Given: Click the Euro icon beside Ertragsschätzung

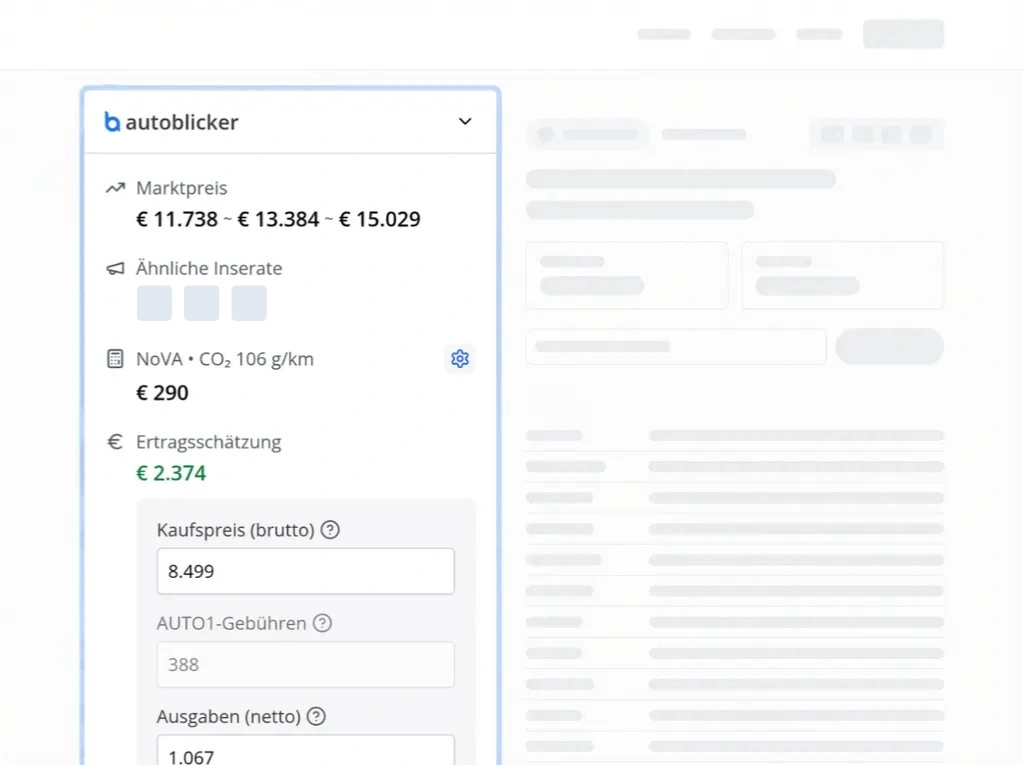Looking at the screenshot, I should (116, 441).
